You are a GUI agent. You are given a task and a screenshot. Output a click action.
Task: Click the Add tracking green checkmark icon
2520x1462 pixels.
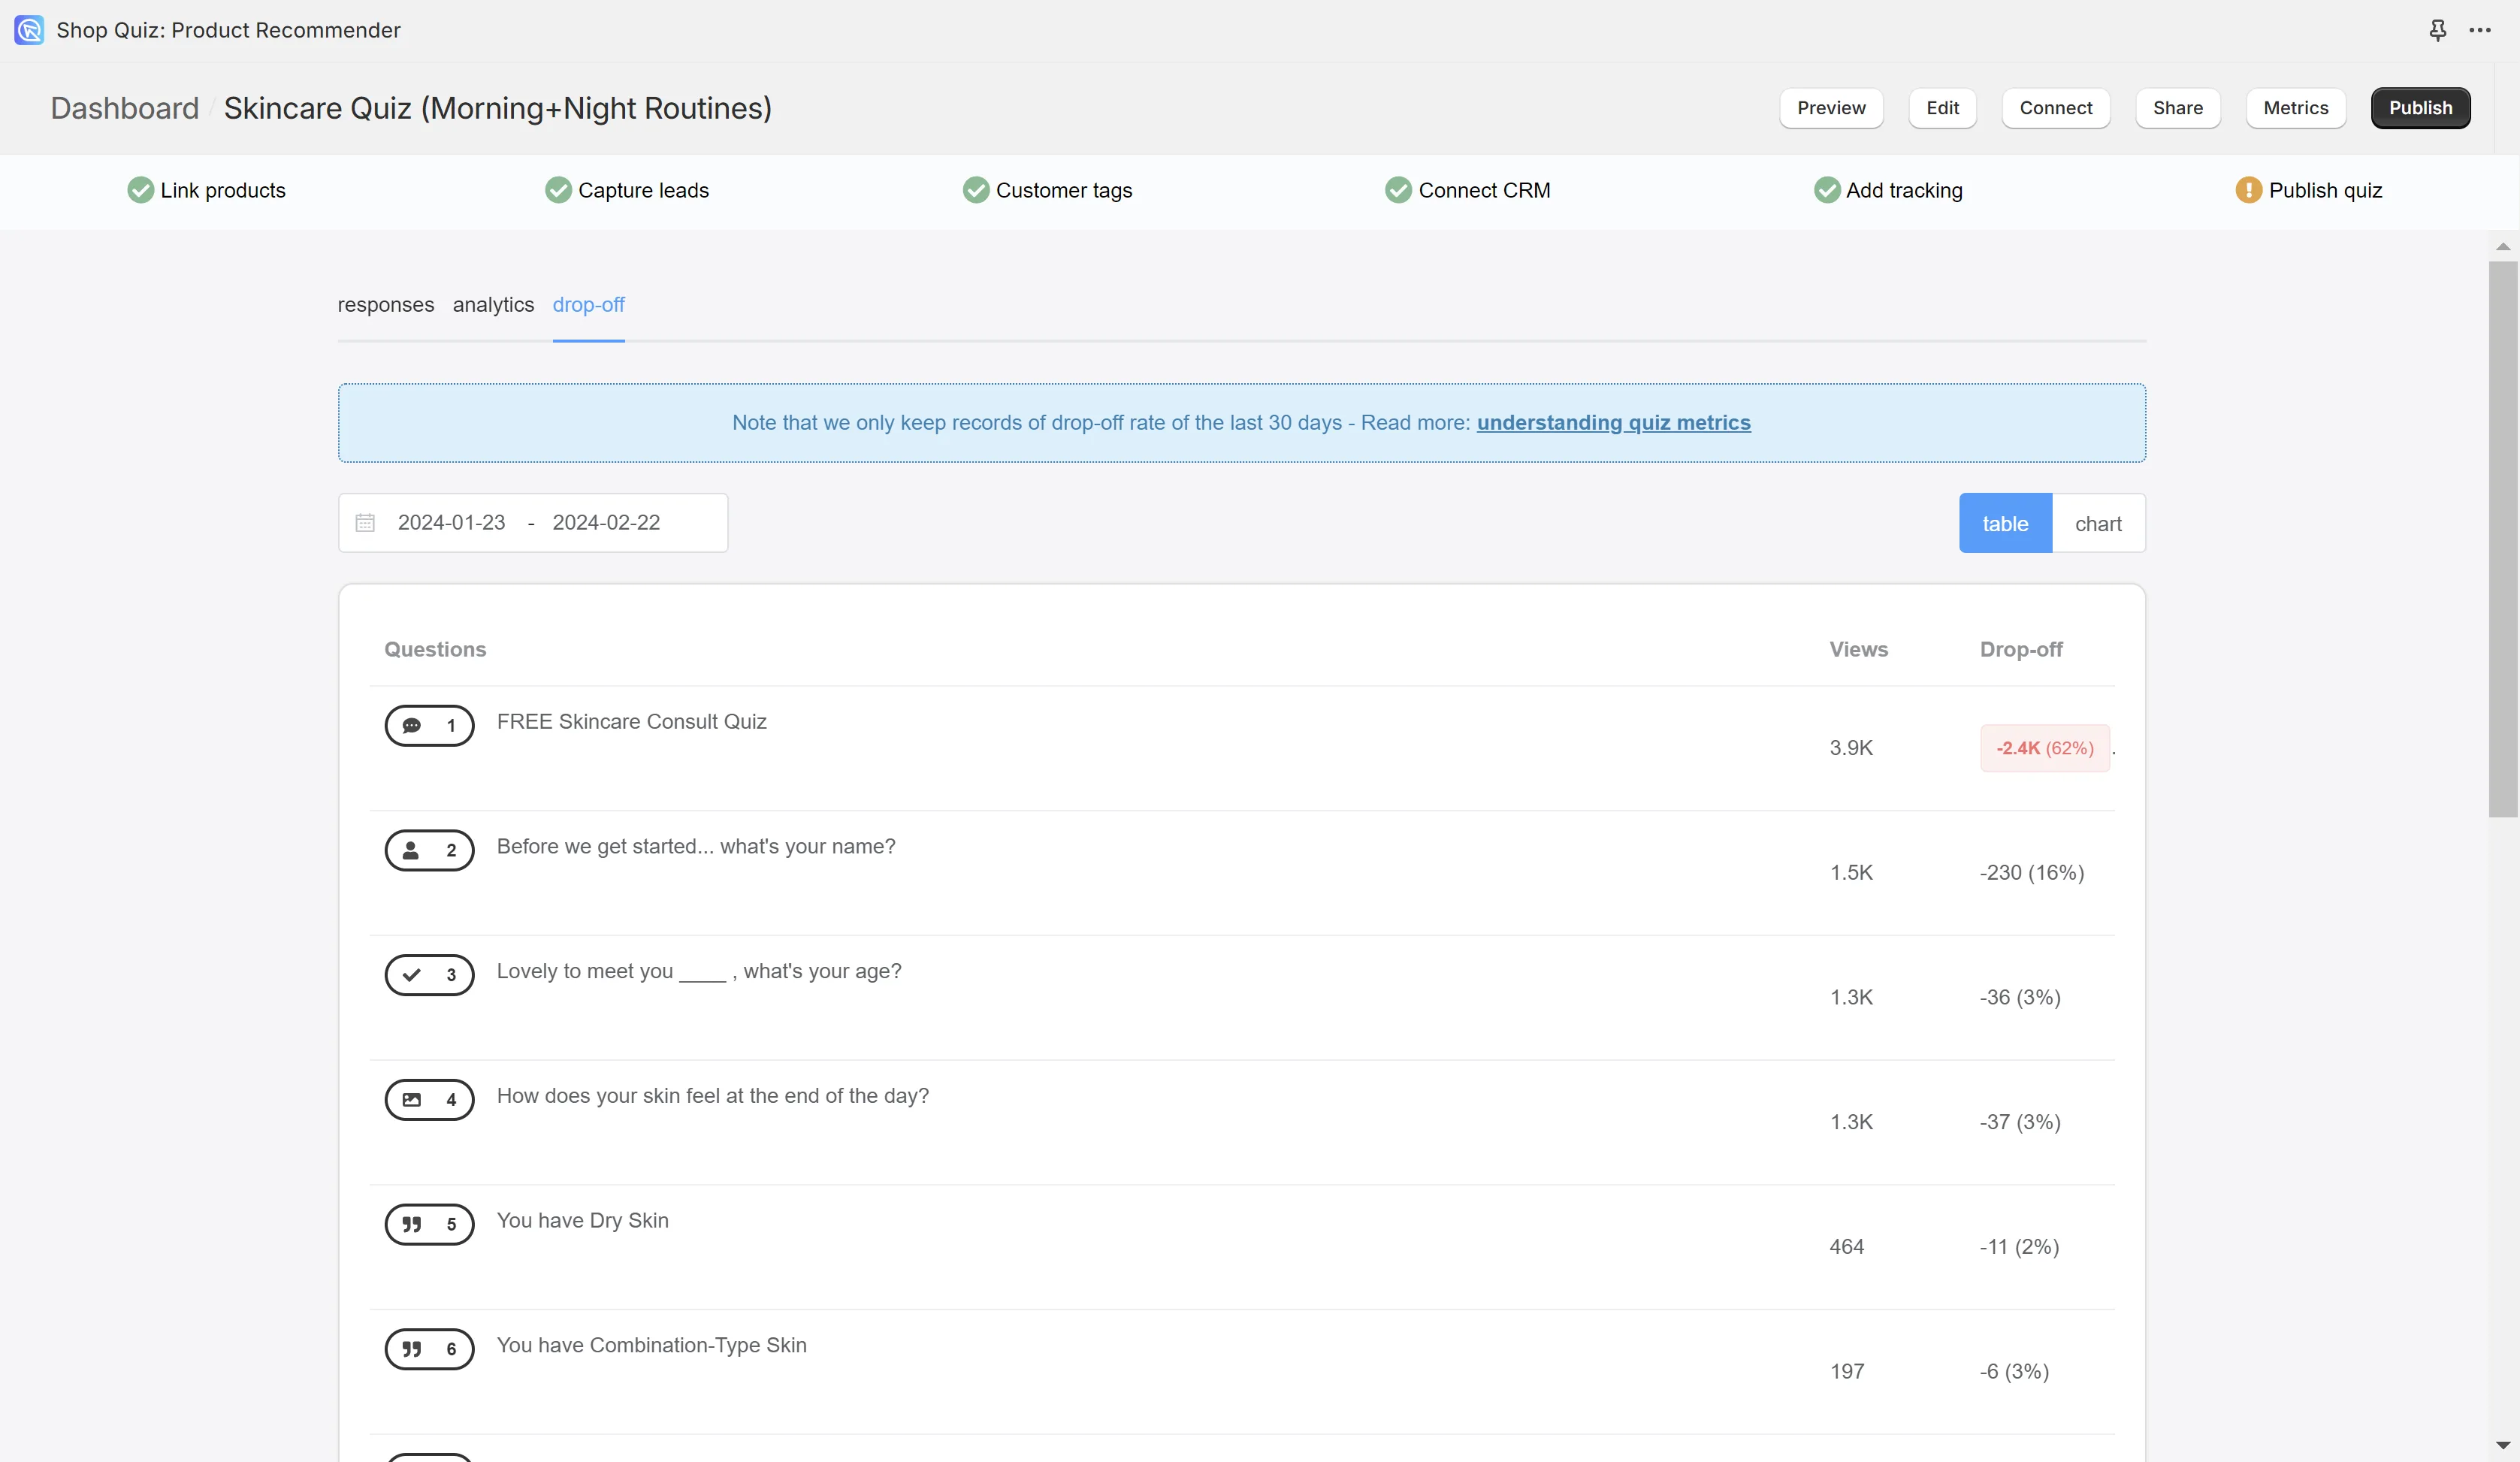pos(1827,190)
